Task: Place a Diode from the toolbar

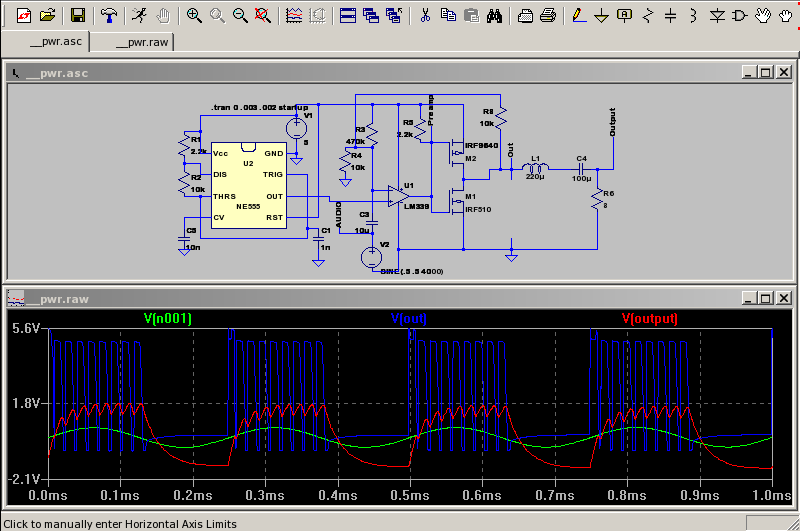Action: pos(717,16)
